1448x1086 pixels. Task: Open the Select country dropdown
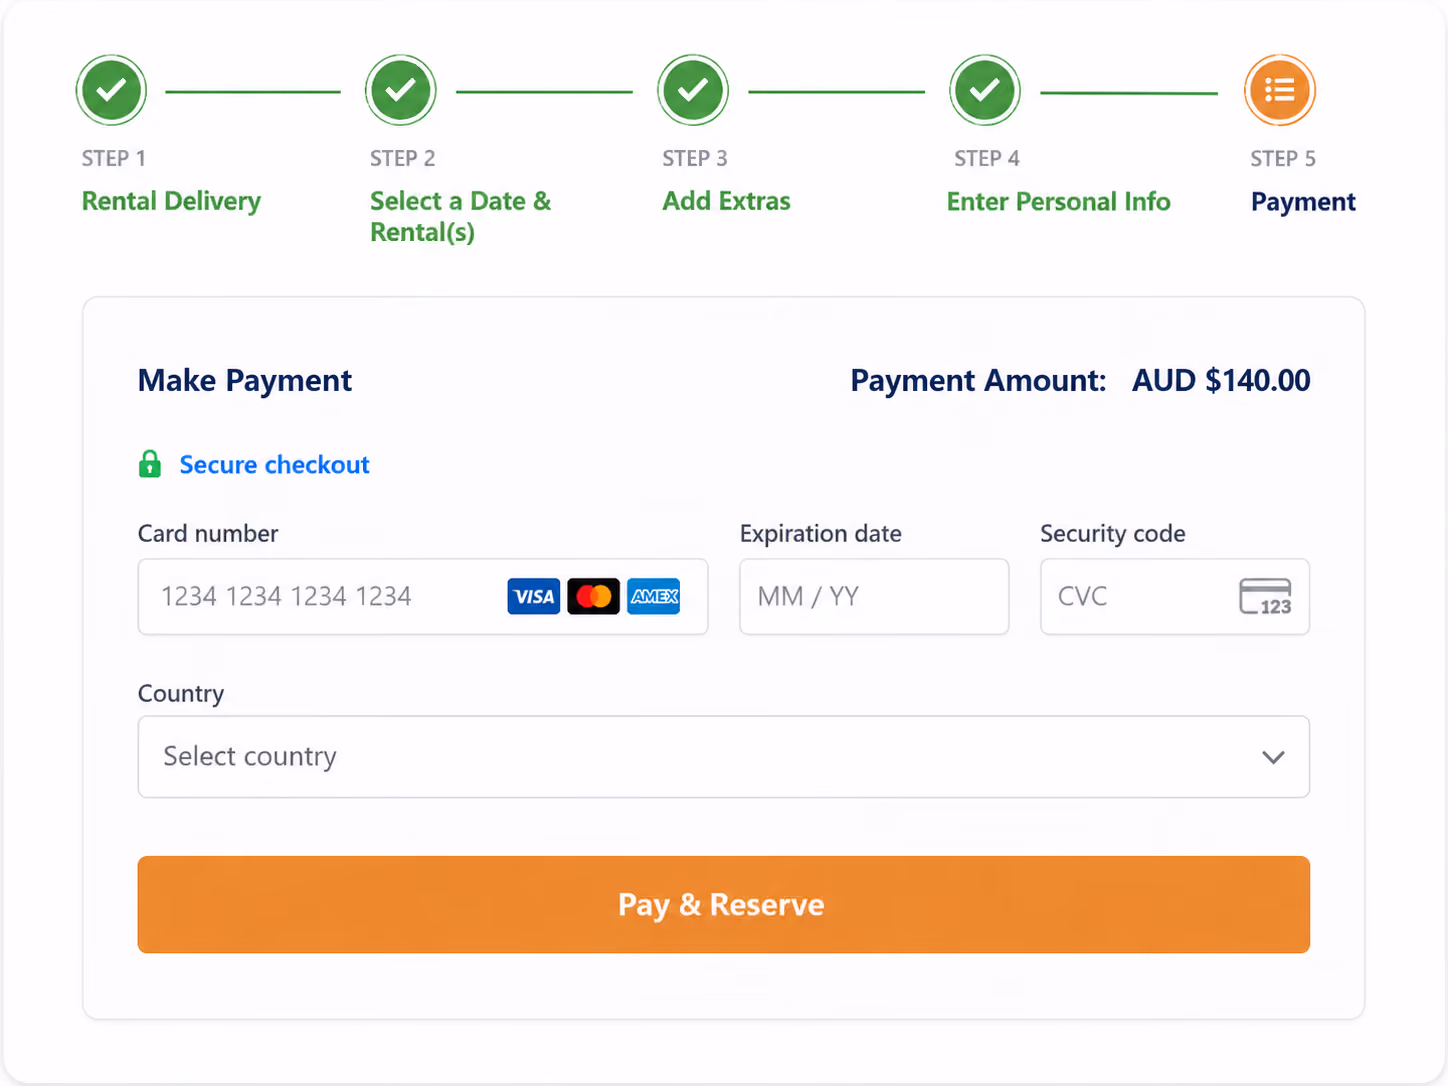pos(724,757)
